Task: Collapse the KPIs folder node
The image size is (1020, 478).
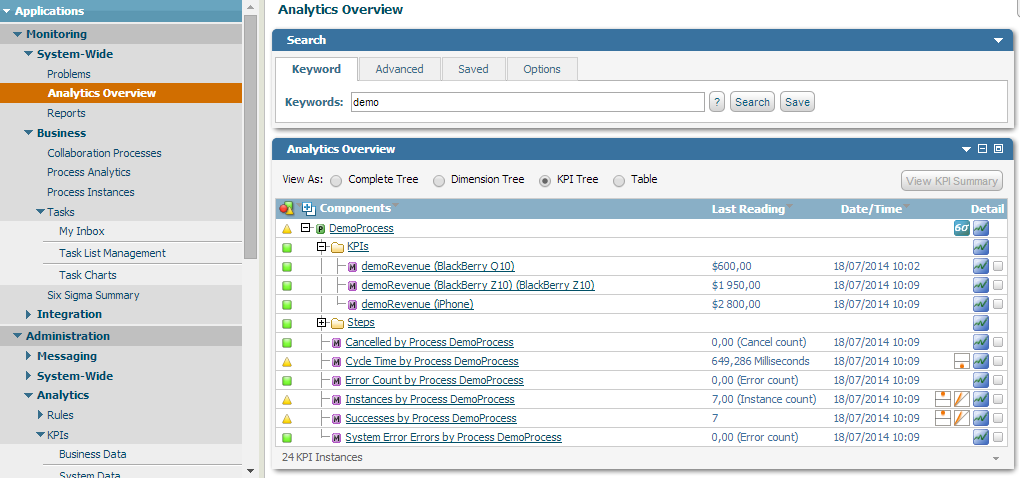Action: click(x=322, y=247)
